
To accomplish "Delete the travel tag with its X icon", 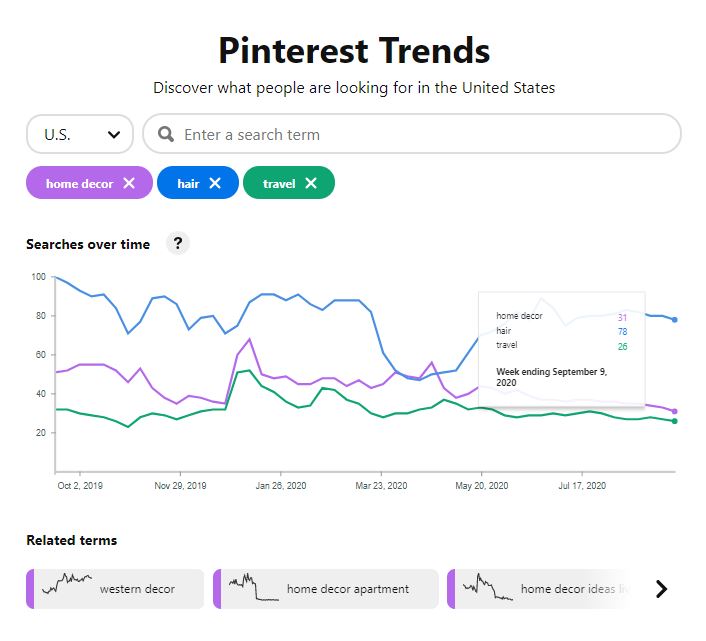I will pyautogui.click(x=311, y=183).
